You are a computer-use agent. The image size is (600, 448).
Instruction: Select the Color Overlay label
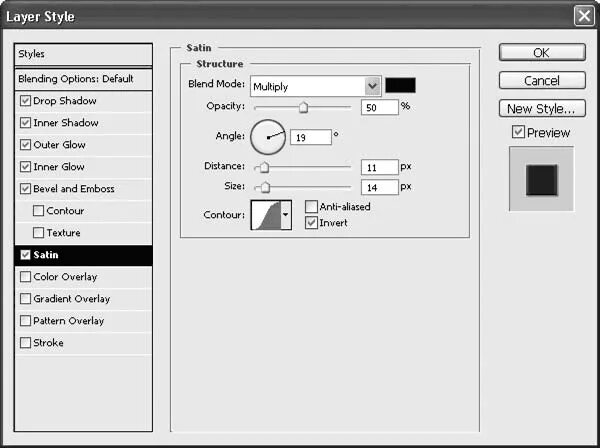(x=65, y=277)
